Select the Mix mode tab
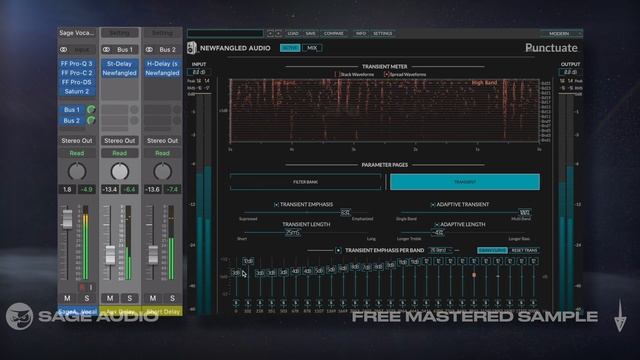The height and width of the screenshot is (360, 640). click(x=312, y=48)
